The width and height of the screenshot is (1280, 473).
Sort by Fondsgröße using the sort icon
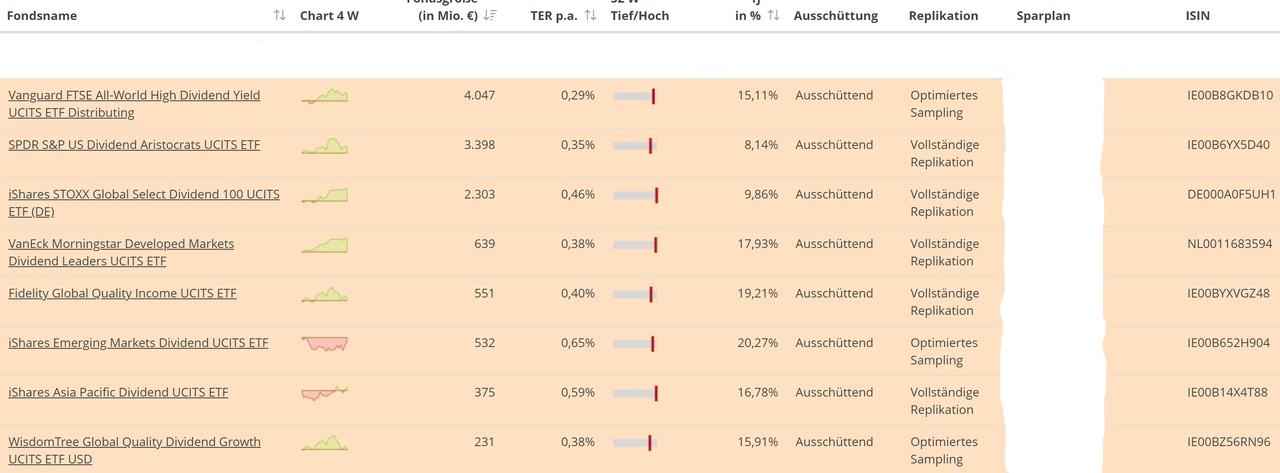pos(490,16)
